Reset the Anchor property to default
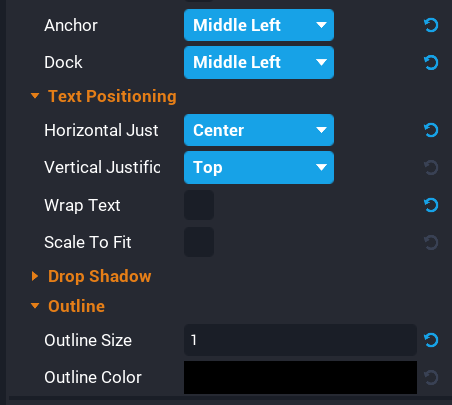This screenshot has height=405, width=452. pyautogui.click(x=431, y=25)
